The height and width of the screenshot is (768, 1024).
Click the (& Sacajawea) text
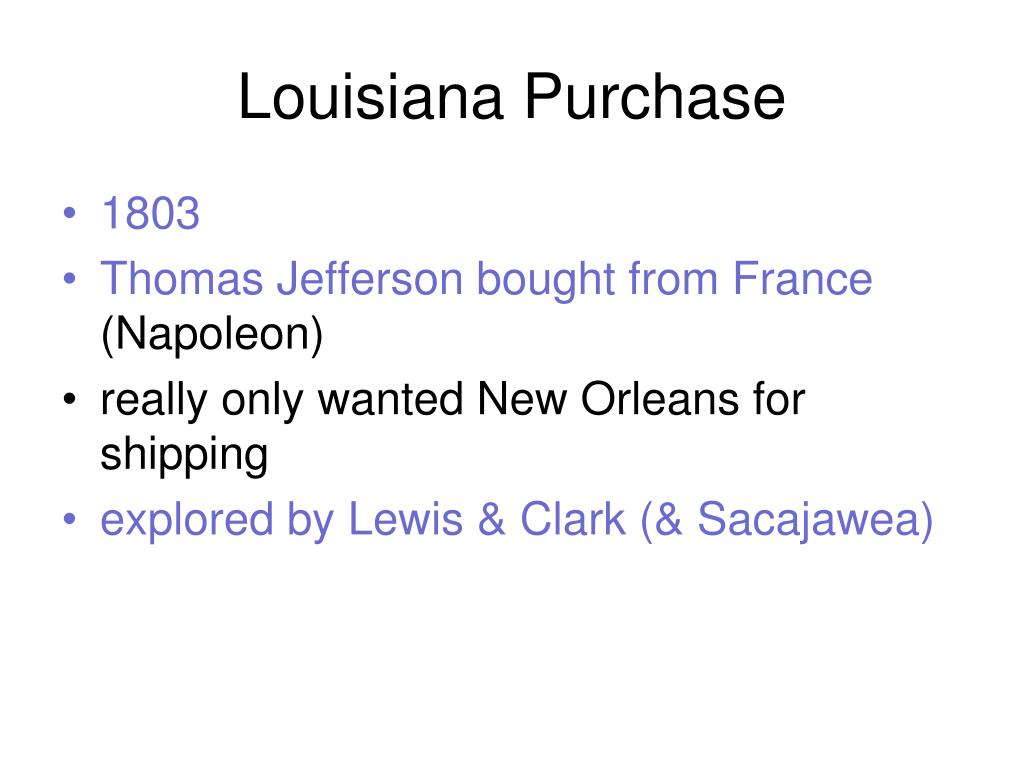tap(787, 520)
